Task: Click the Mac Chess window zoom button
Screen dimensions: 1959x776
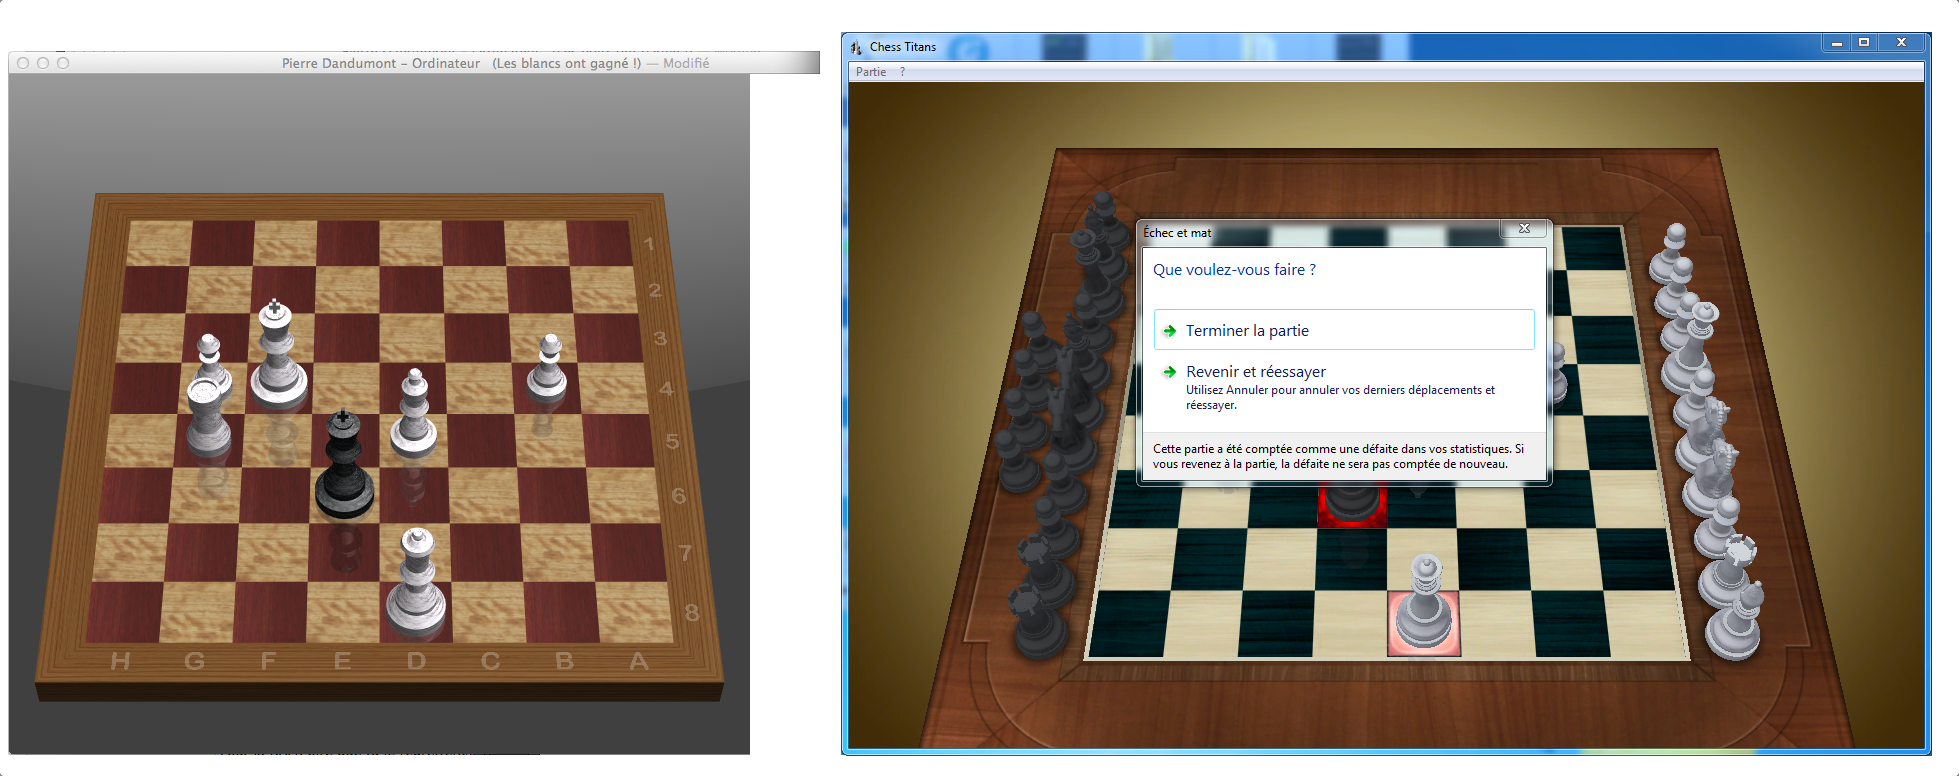Action: pyautogui.click(x=63, y=63)
